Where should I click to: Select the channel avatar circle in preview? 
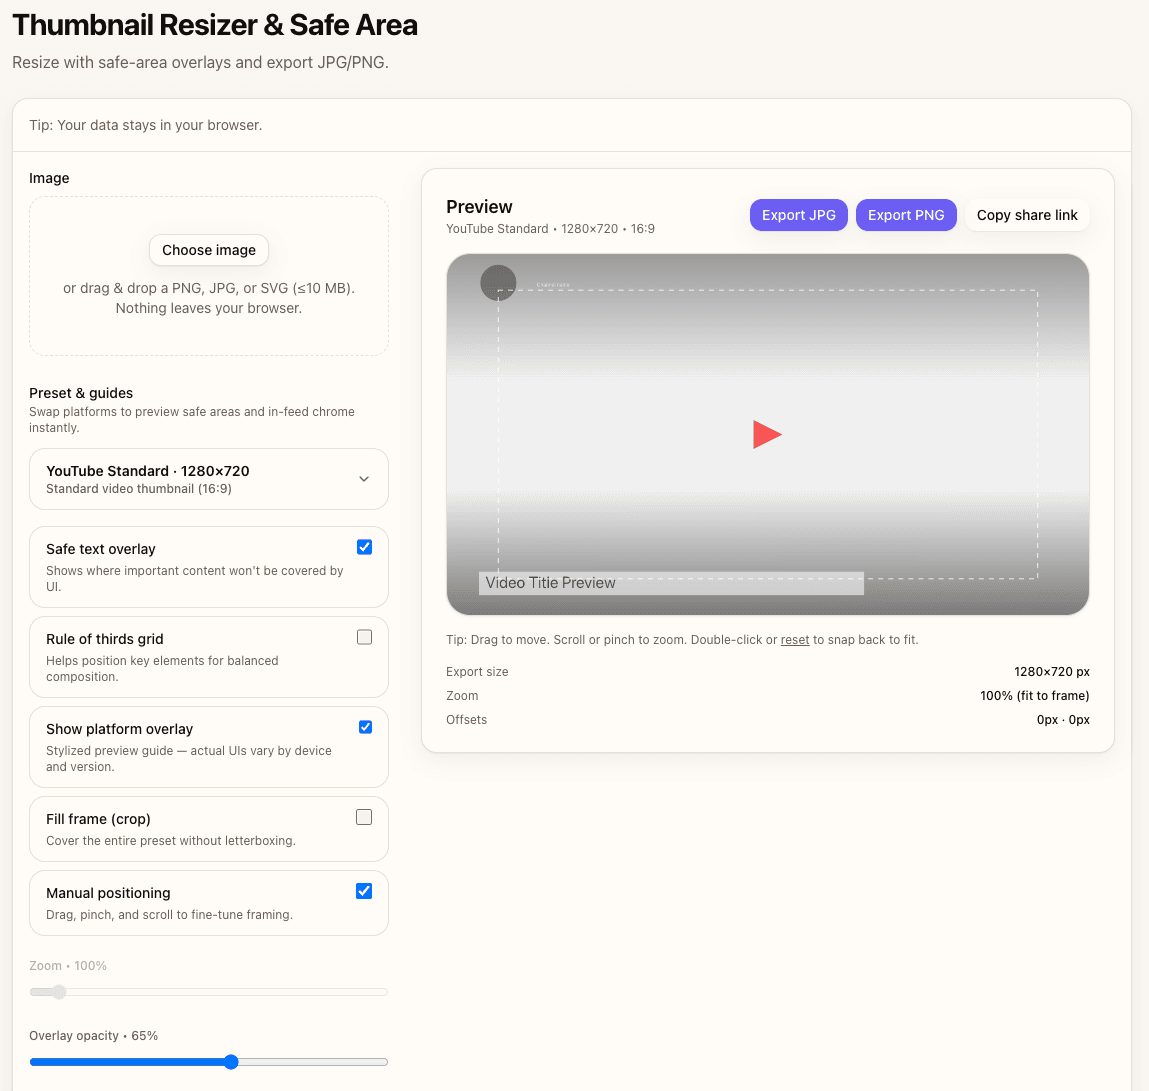498,283
